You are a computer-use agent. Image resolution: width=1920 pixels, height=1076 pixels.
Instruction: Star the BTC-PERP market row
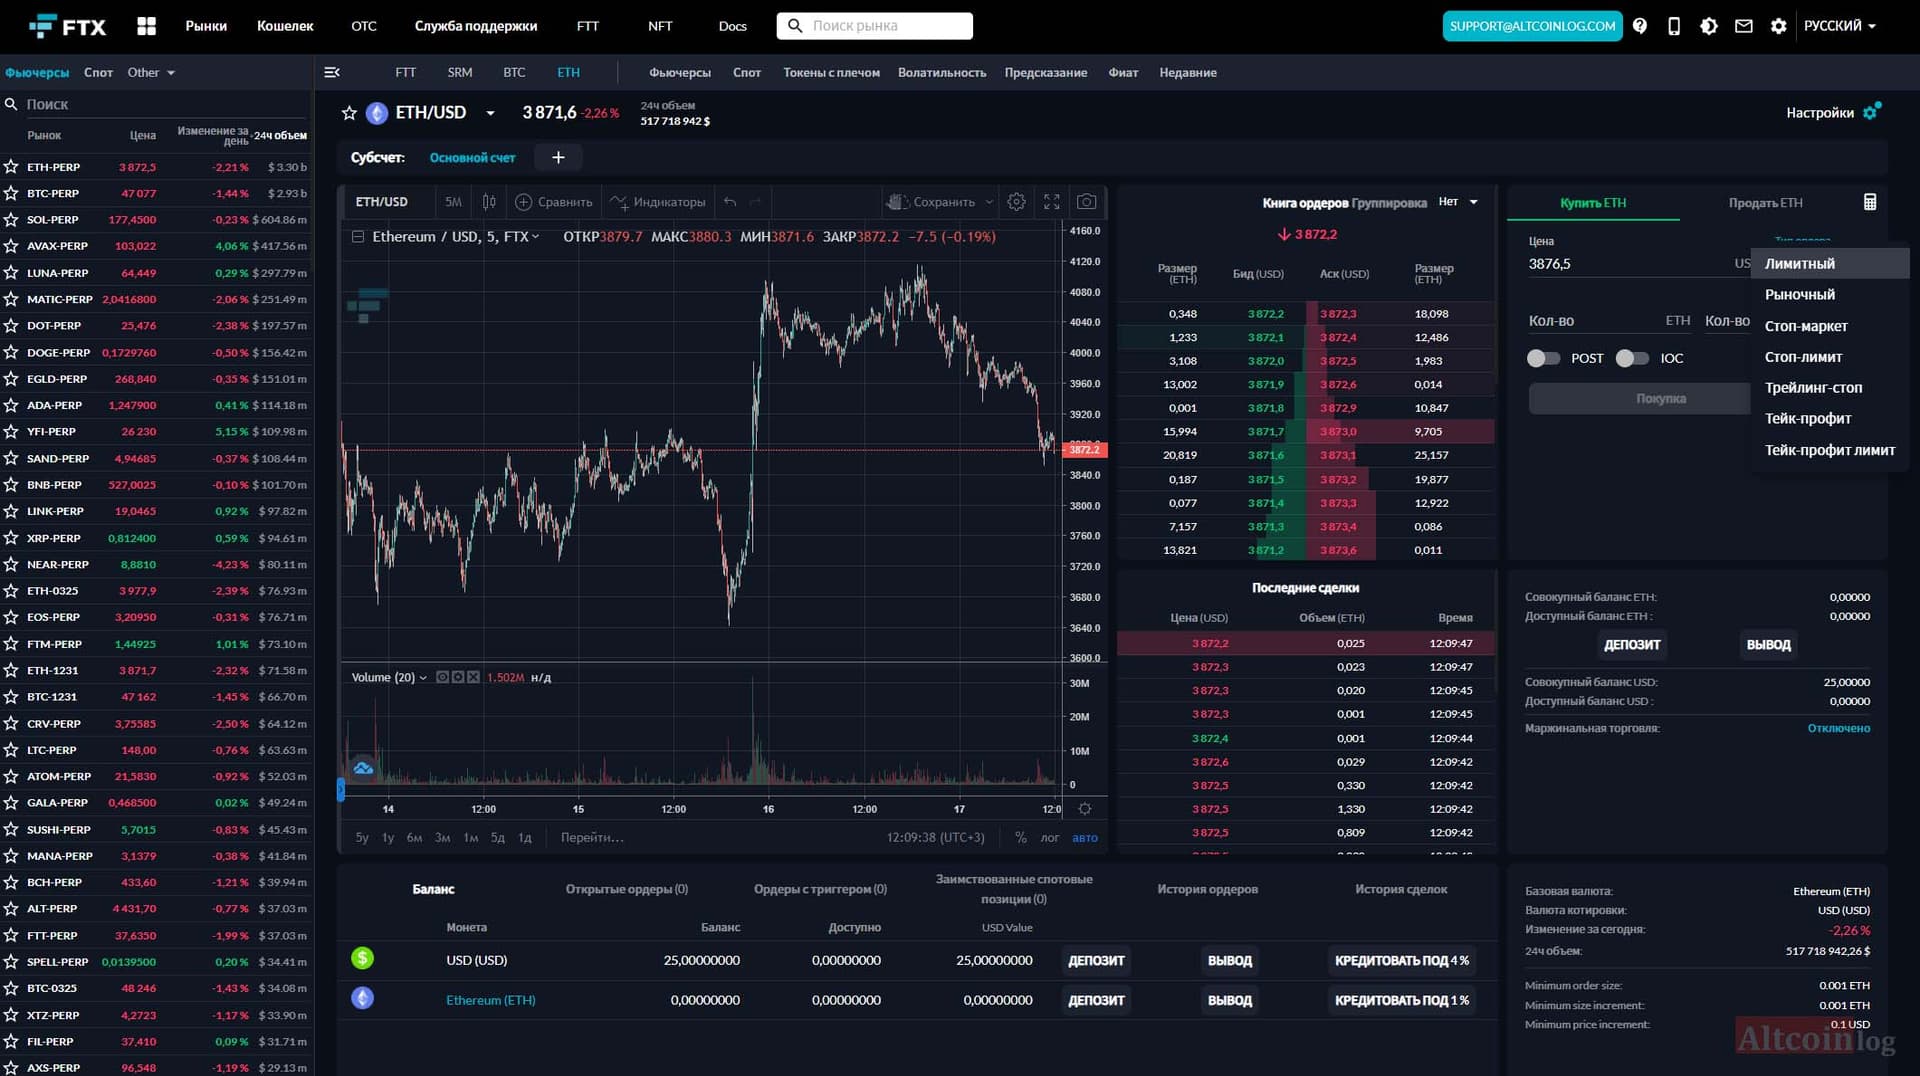point(11,193)
